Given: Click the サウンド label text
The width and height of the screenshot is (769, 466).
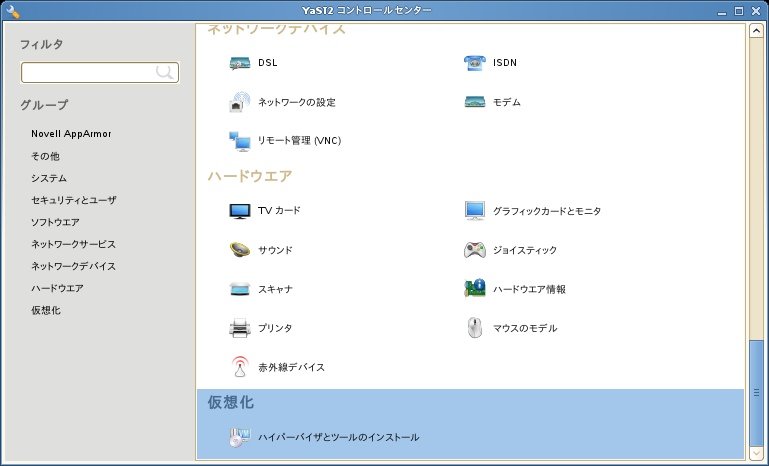Looking at the screenshot, I should click(275, 250).
